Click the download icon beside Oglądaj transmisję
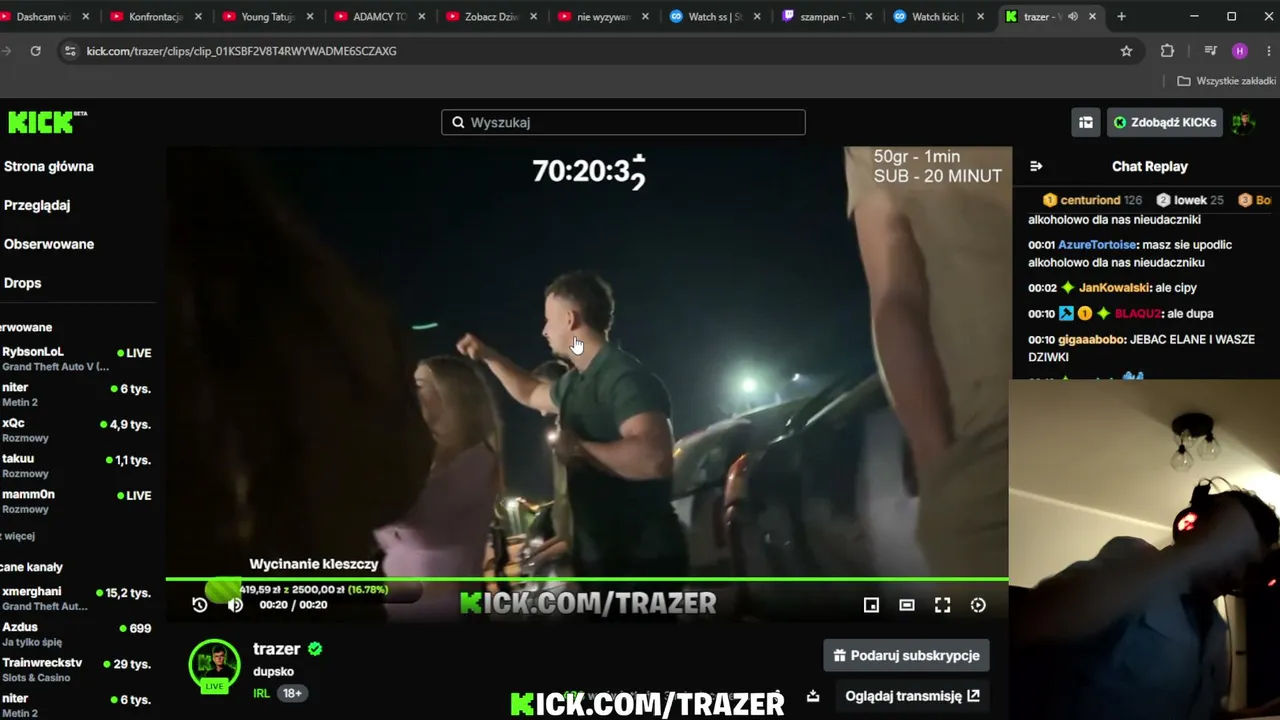The height and width of the screenshot is (720, 1280). pyautogui.click(x=813, y=696)
